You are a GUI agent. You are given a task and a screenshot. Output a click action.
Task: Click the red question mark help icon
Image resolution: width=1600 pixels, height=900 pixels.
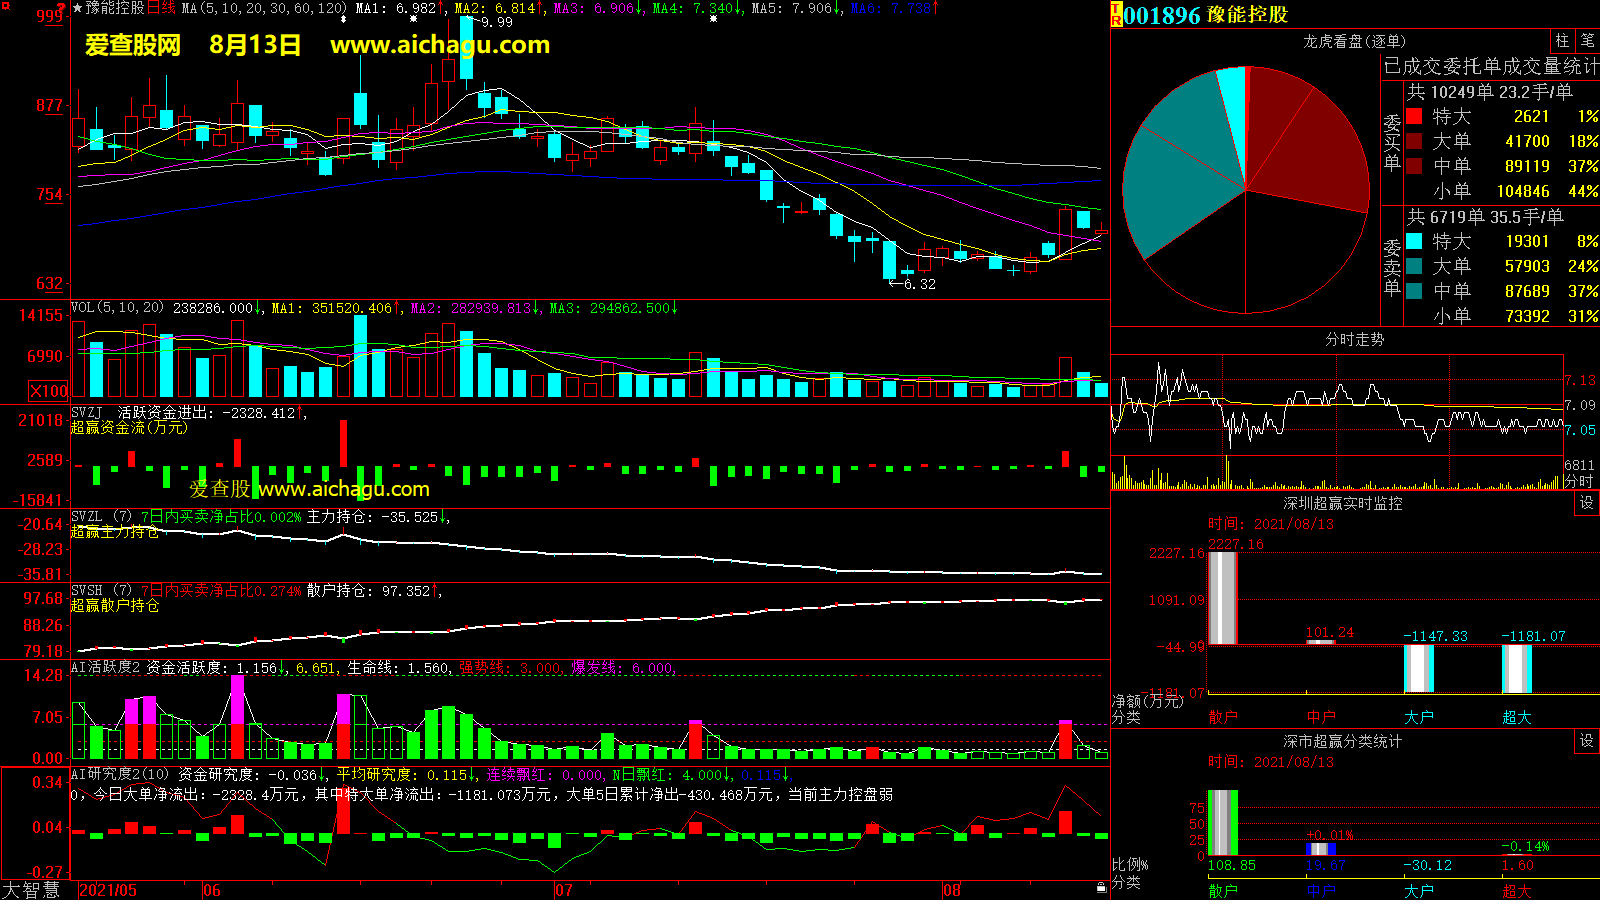62,9
